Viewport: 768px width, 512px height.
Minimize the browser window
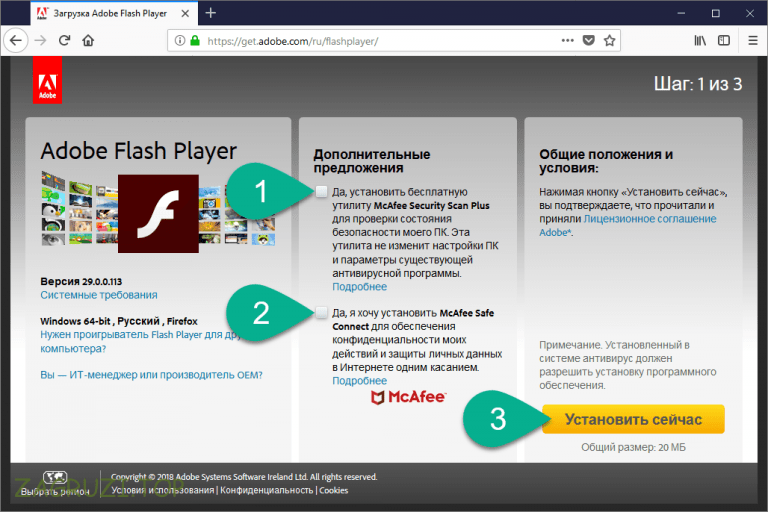tap(681, 13)
